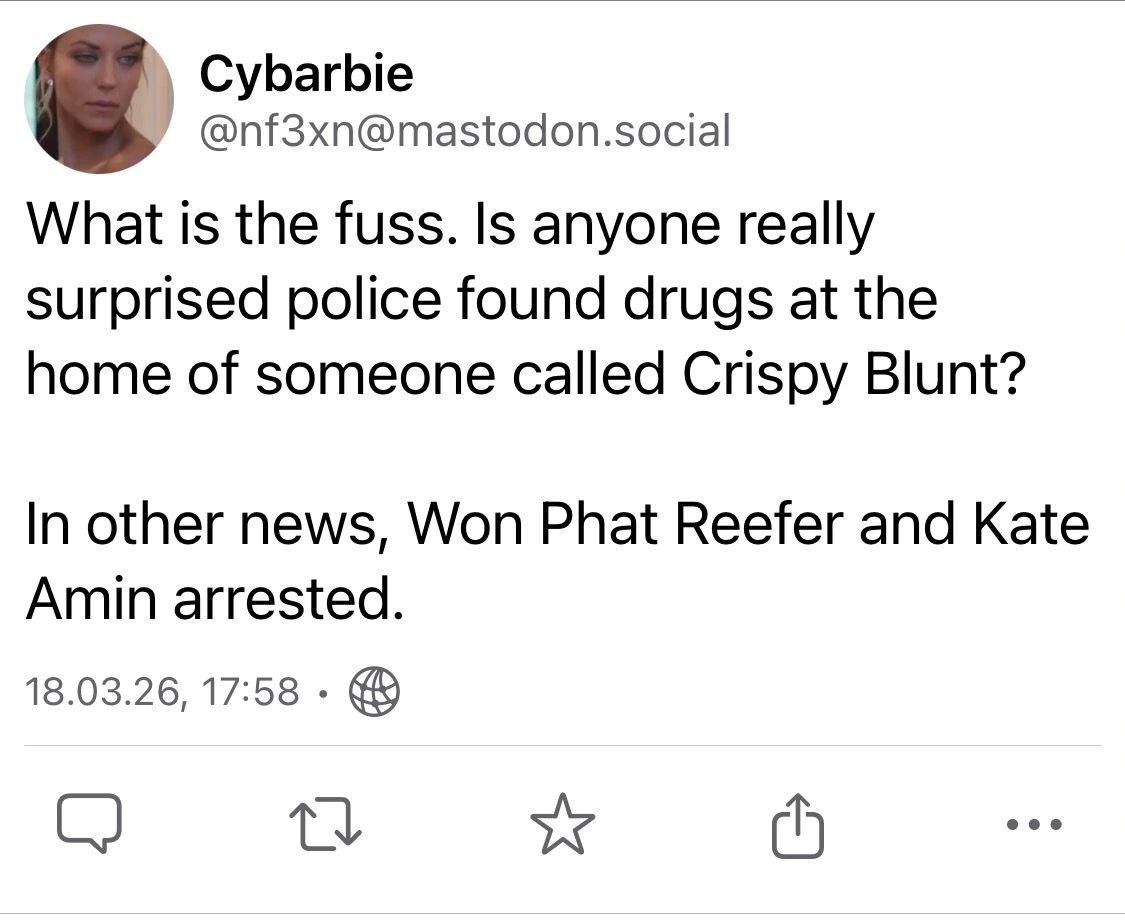Tap the globe public visibility icon
The height and width of the screenshot is (922, 1125).
374,691
